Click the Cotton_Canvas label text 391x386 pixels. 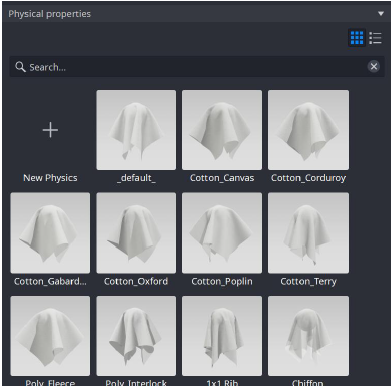click(222, 178)
